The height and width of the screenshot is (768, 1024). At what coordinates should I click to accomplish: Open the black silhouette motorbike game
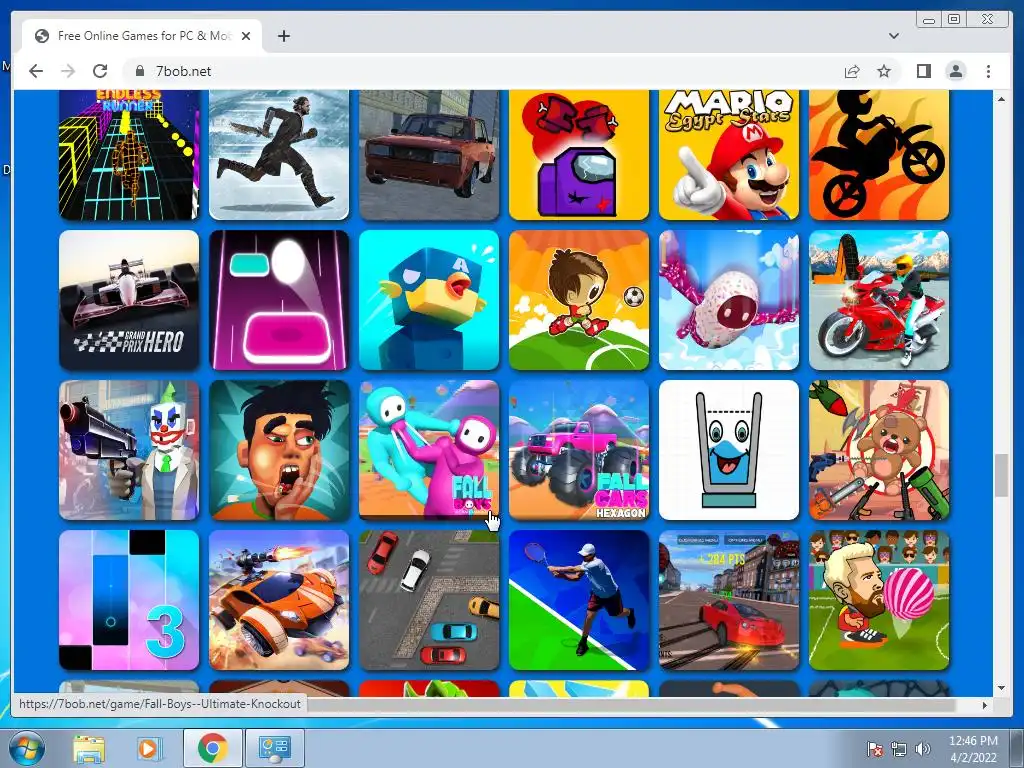(879, 155)
